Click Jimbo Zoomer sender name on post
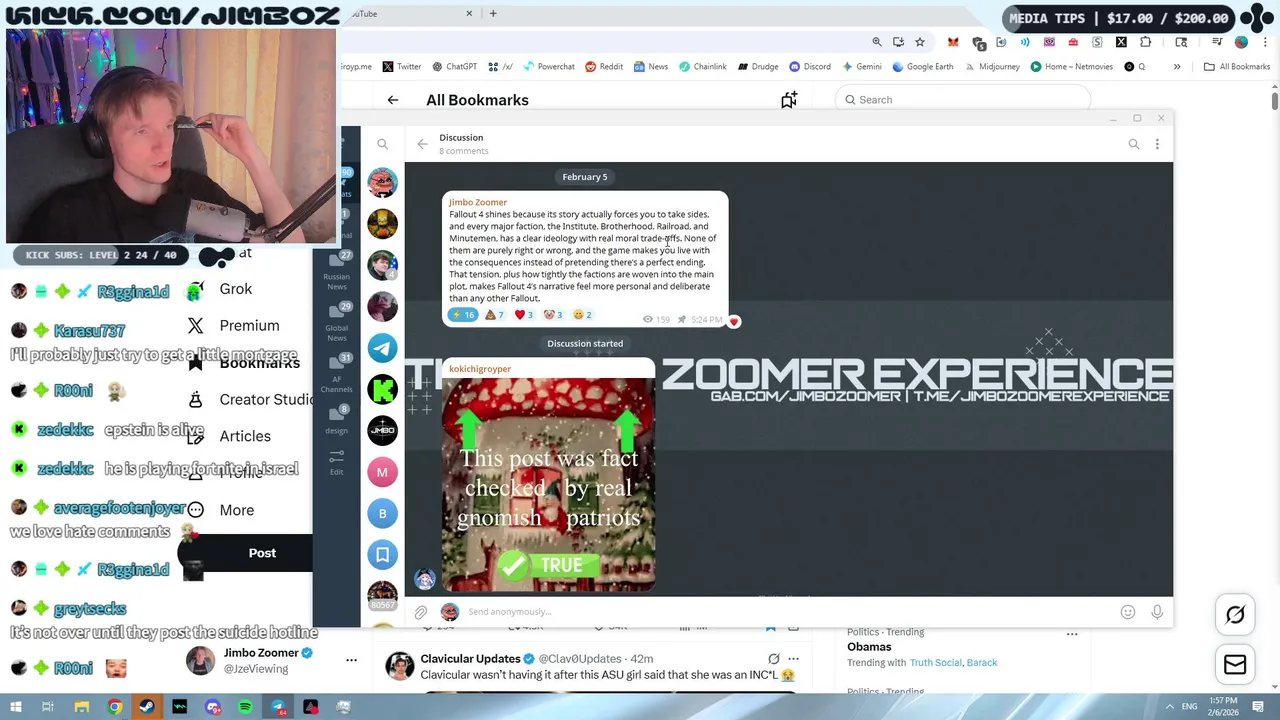 pos(478,202)
